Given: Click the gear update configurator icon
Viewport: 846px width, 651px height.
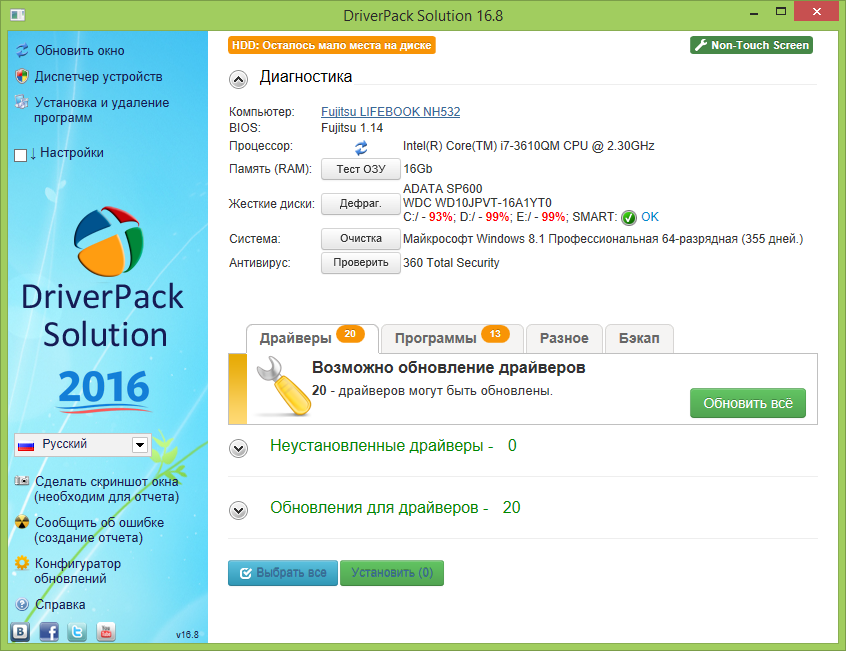Looking at the screenshot, I should point(22,563).
